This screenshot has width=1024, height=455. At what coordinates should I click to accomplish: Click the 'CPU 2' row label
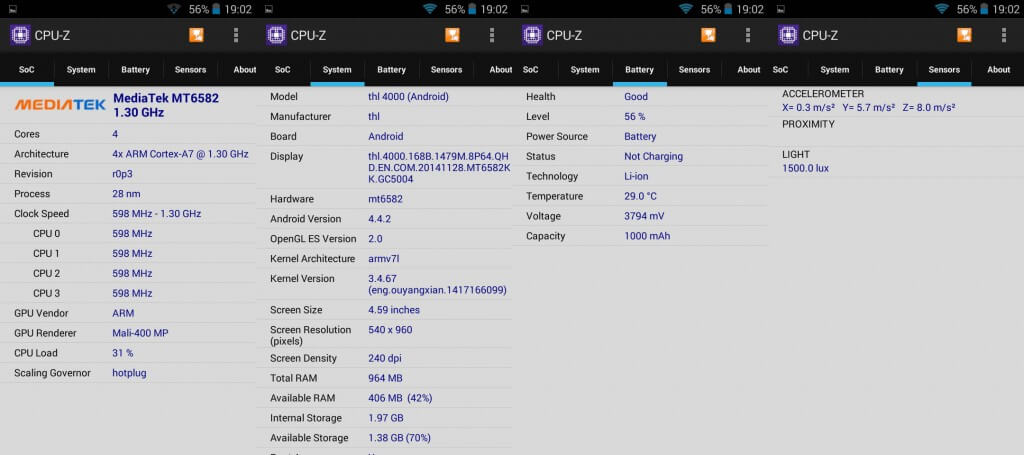coord(46,274)
